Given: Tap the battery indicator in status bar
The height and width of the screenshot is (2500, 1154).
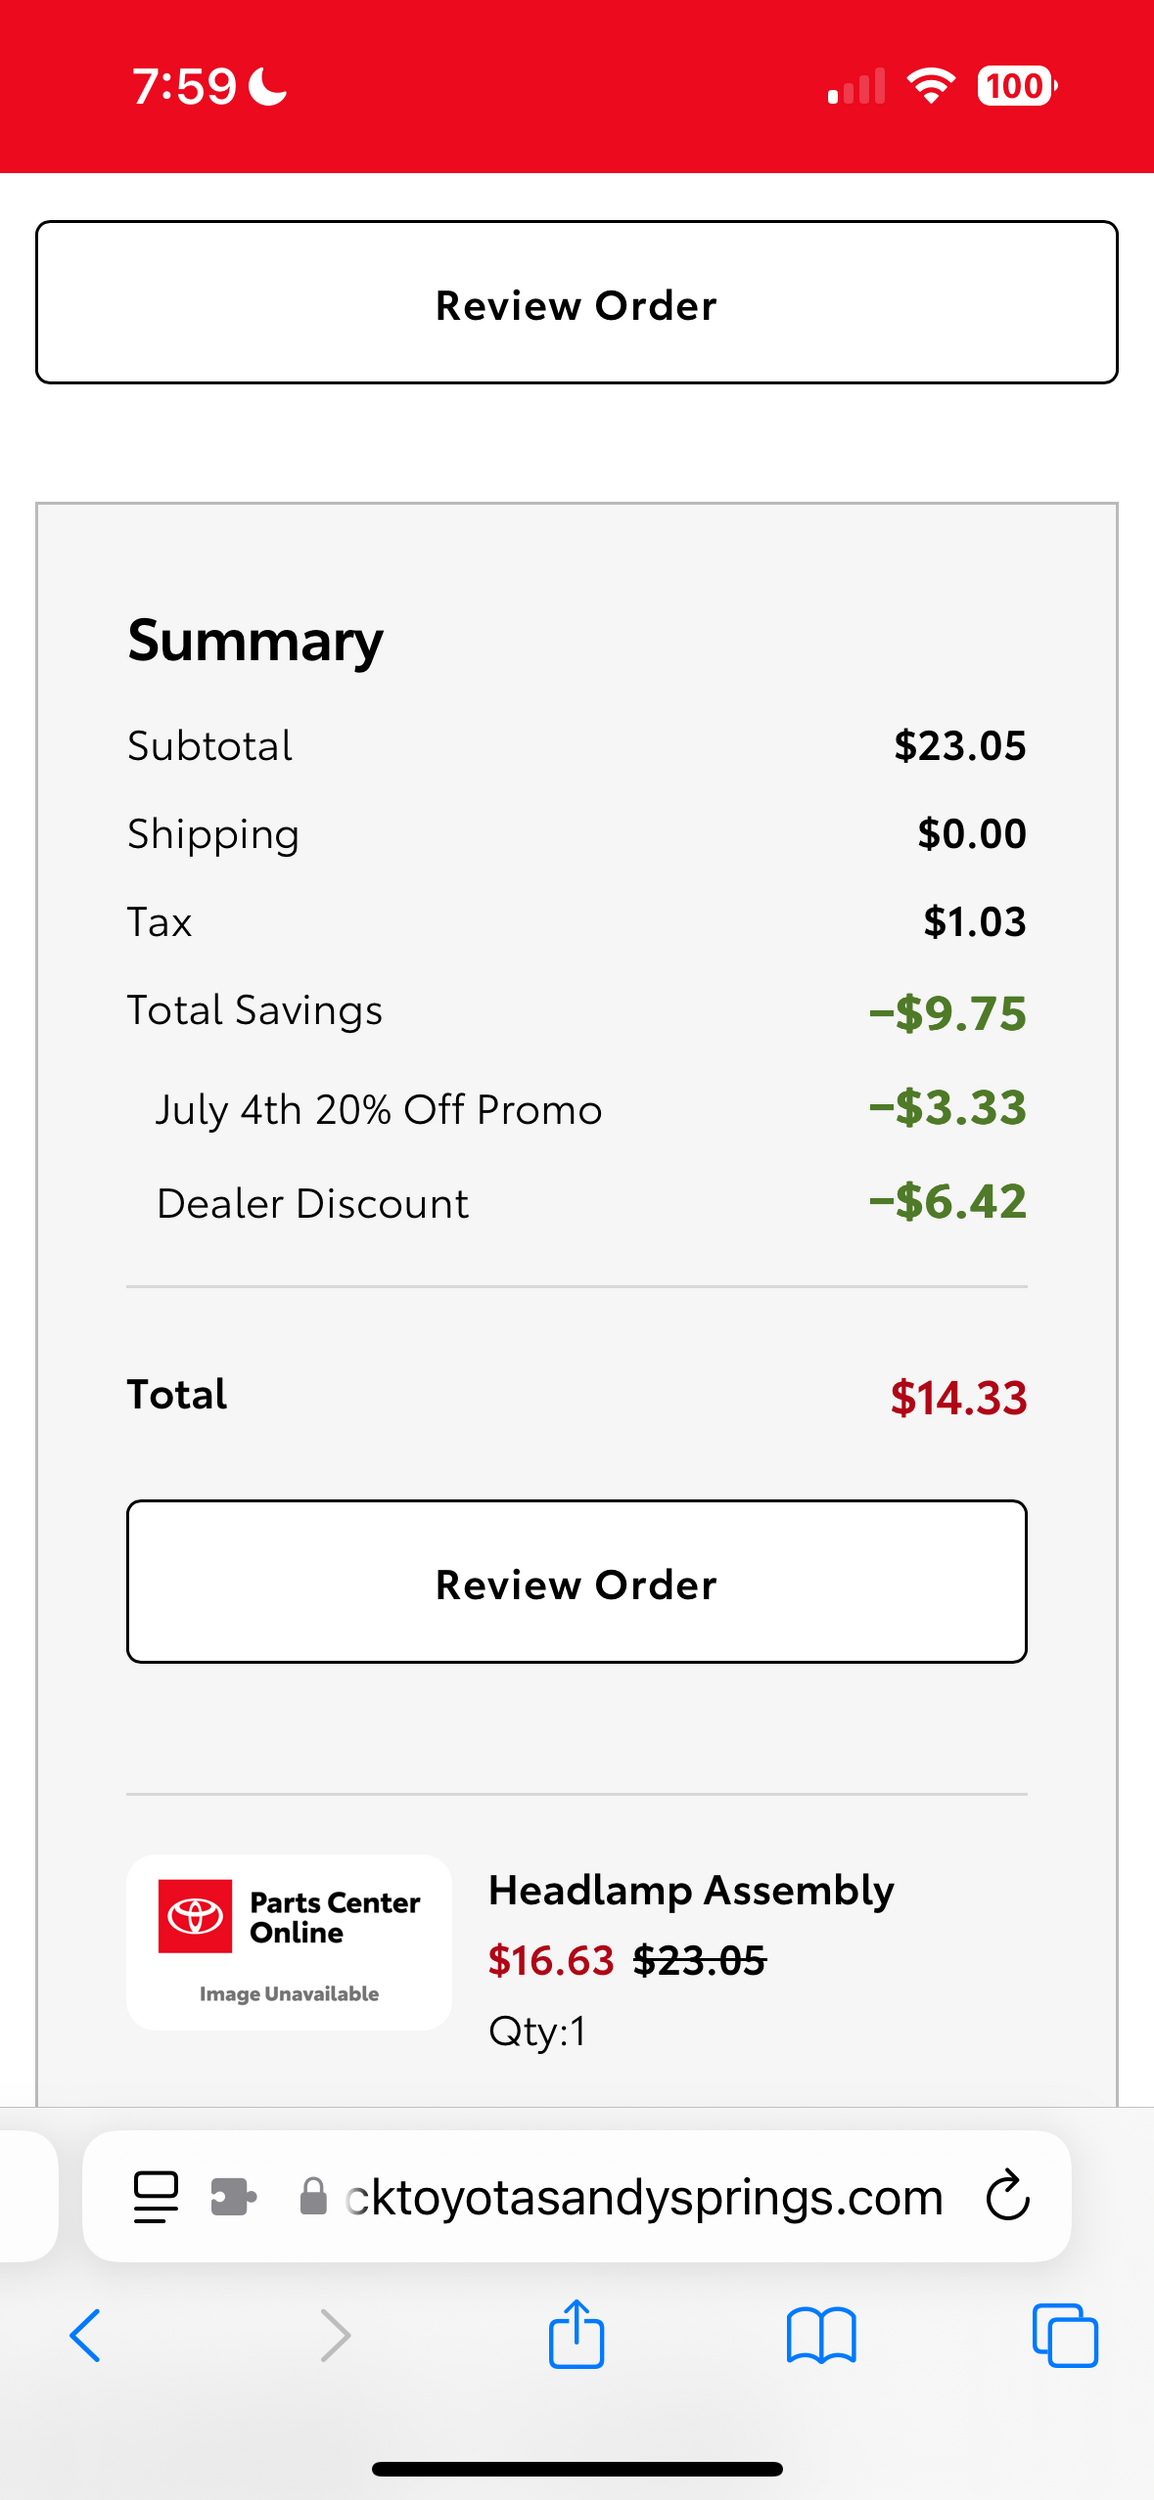Looking at the screenshot, I should tap(1017, 86).
